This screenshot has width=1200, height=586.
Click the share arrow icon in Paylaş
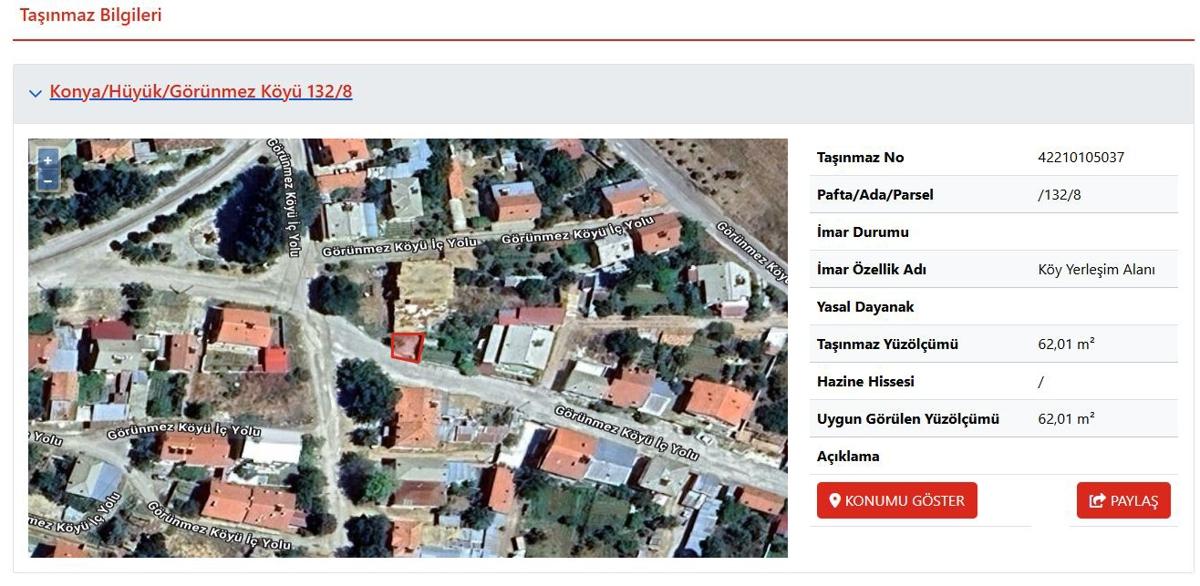coord(1097,501)
